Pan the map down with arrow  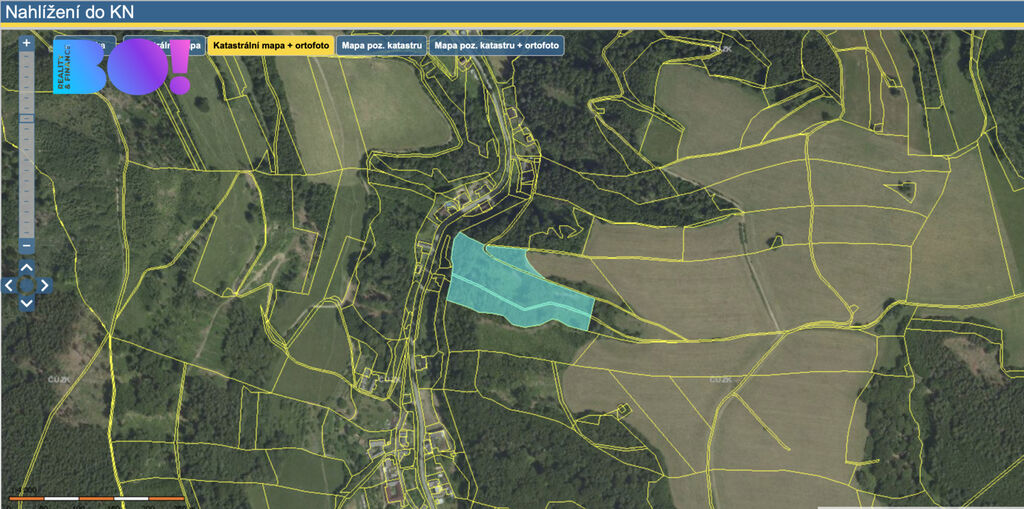click(x=27, y=302)
